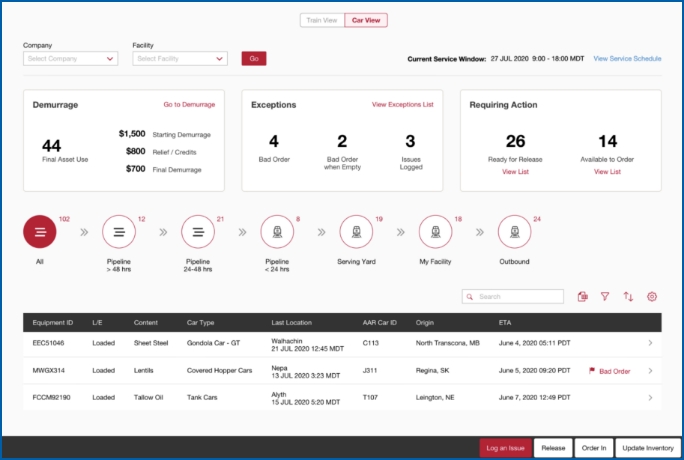Select the My Facility train icon
The height and width of the screenshot is (460, 684).
point(435,232)
